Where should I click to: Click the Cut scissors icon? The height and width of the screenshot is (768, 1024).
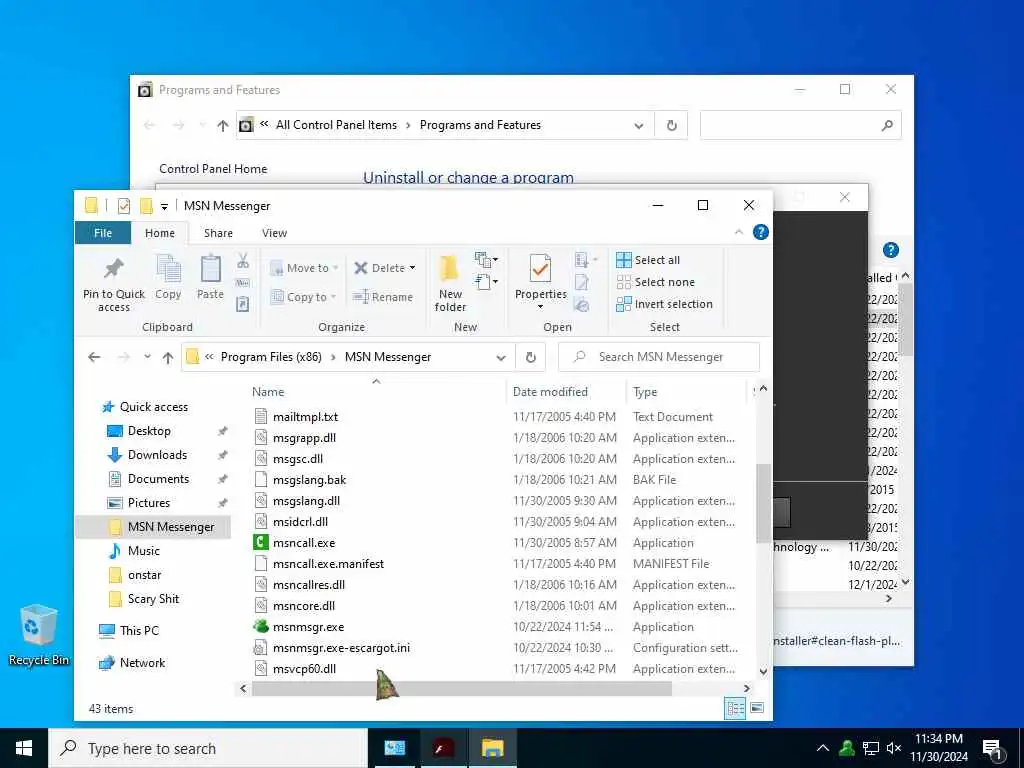point(243,261)
